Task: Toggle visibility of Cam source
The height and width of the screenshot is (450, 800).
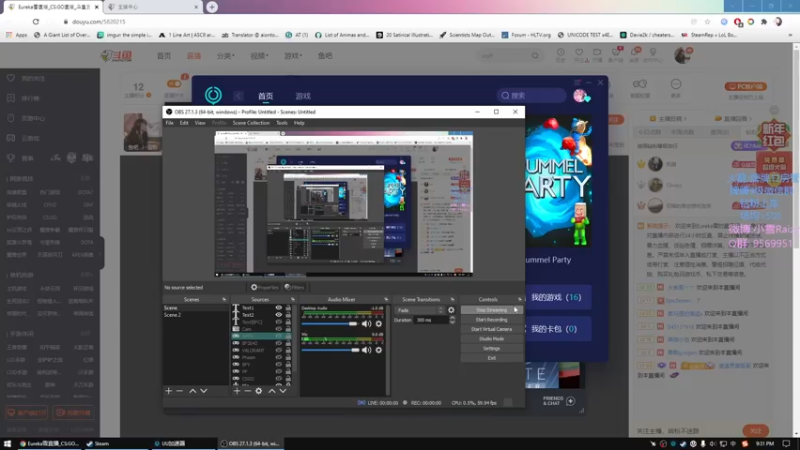Action: 279,329
